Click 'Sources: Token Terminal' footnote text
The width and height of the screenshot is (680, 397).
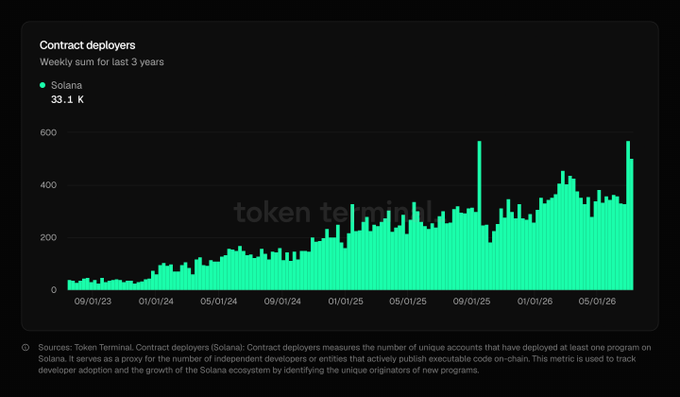click(x=85, y=348)
